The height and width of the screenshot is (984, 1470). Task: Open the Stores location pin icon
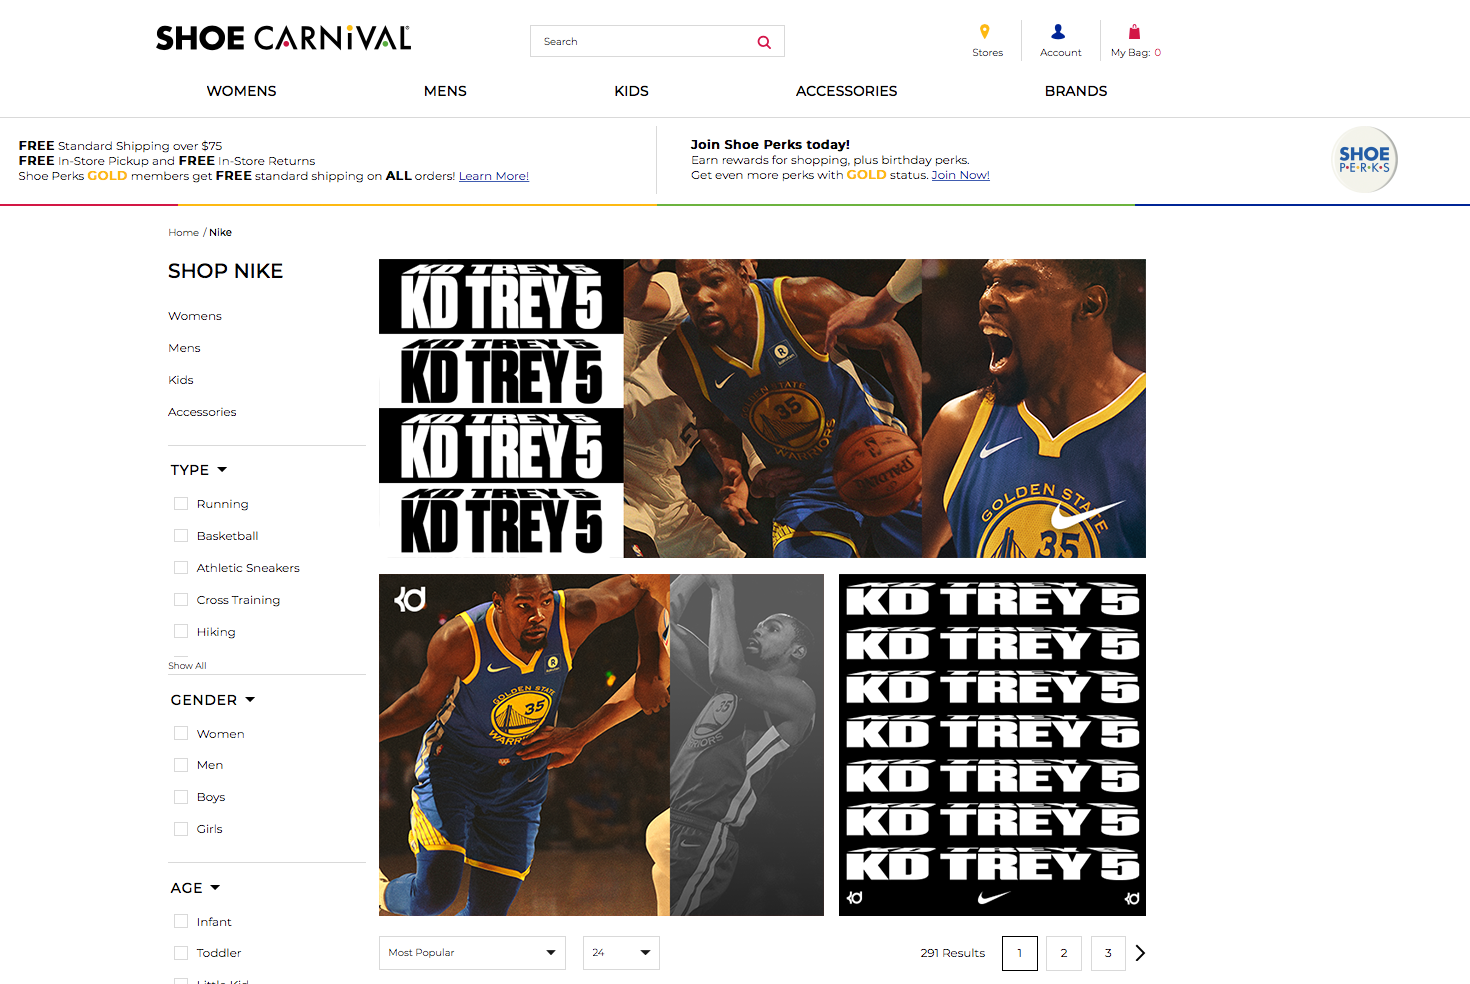985,31
